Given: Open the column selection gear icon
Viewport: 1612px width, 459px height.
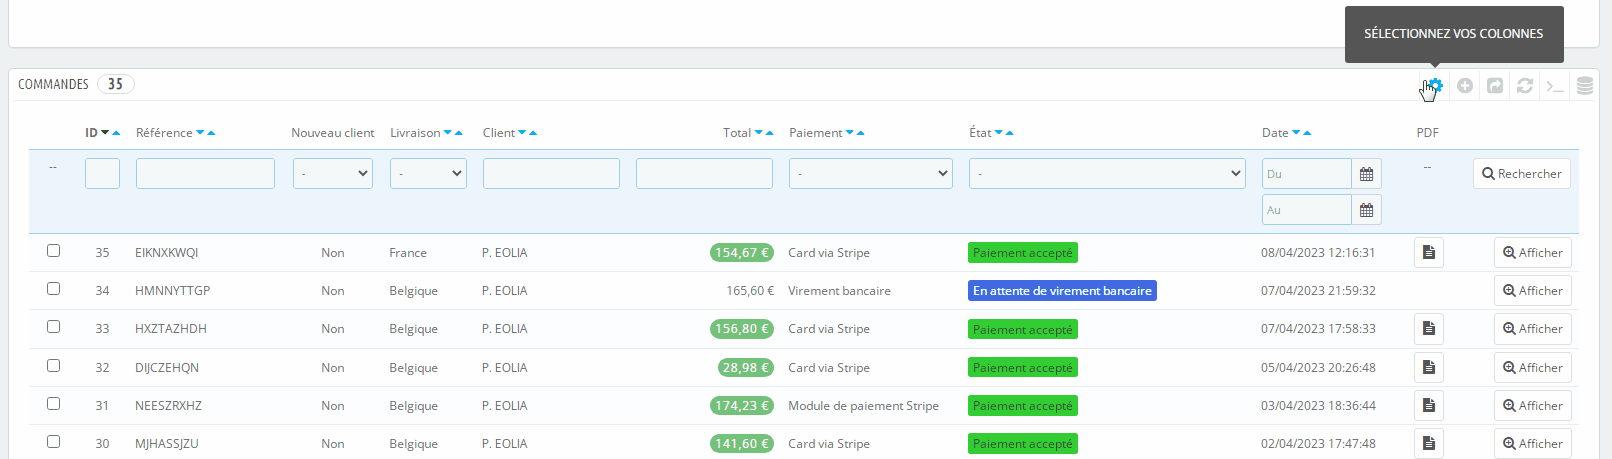Looking at the screenshot, I should 1435,86.
